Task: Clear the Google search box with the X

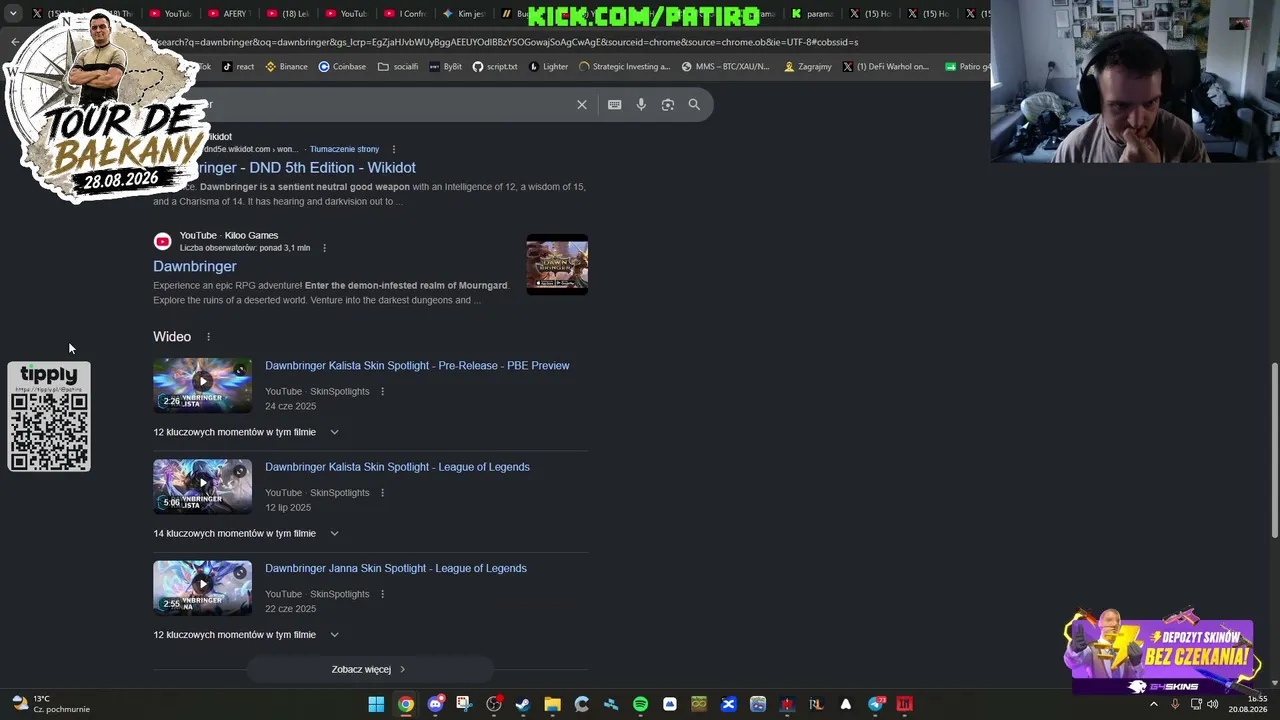Action: tap(581, 104)
